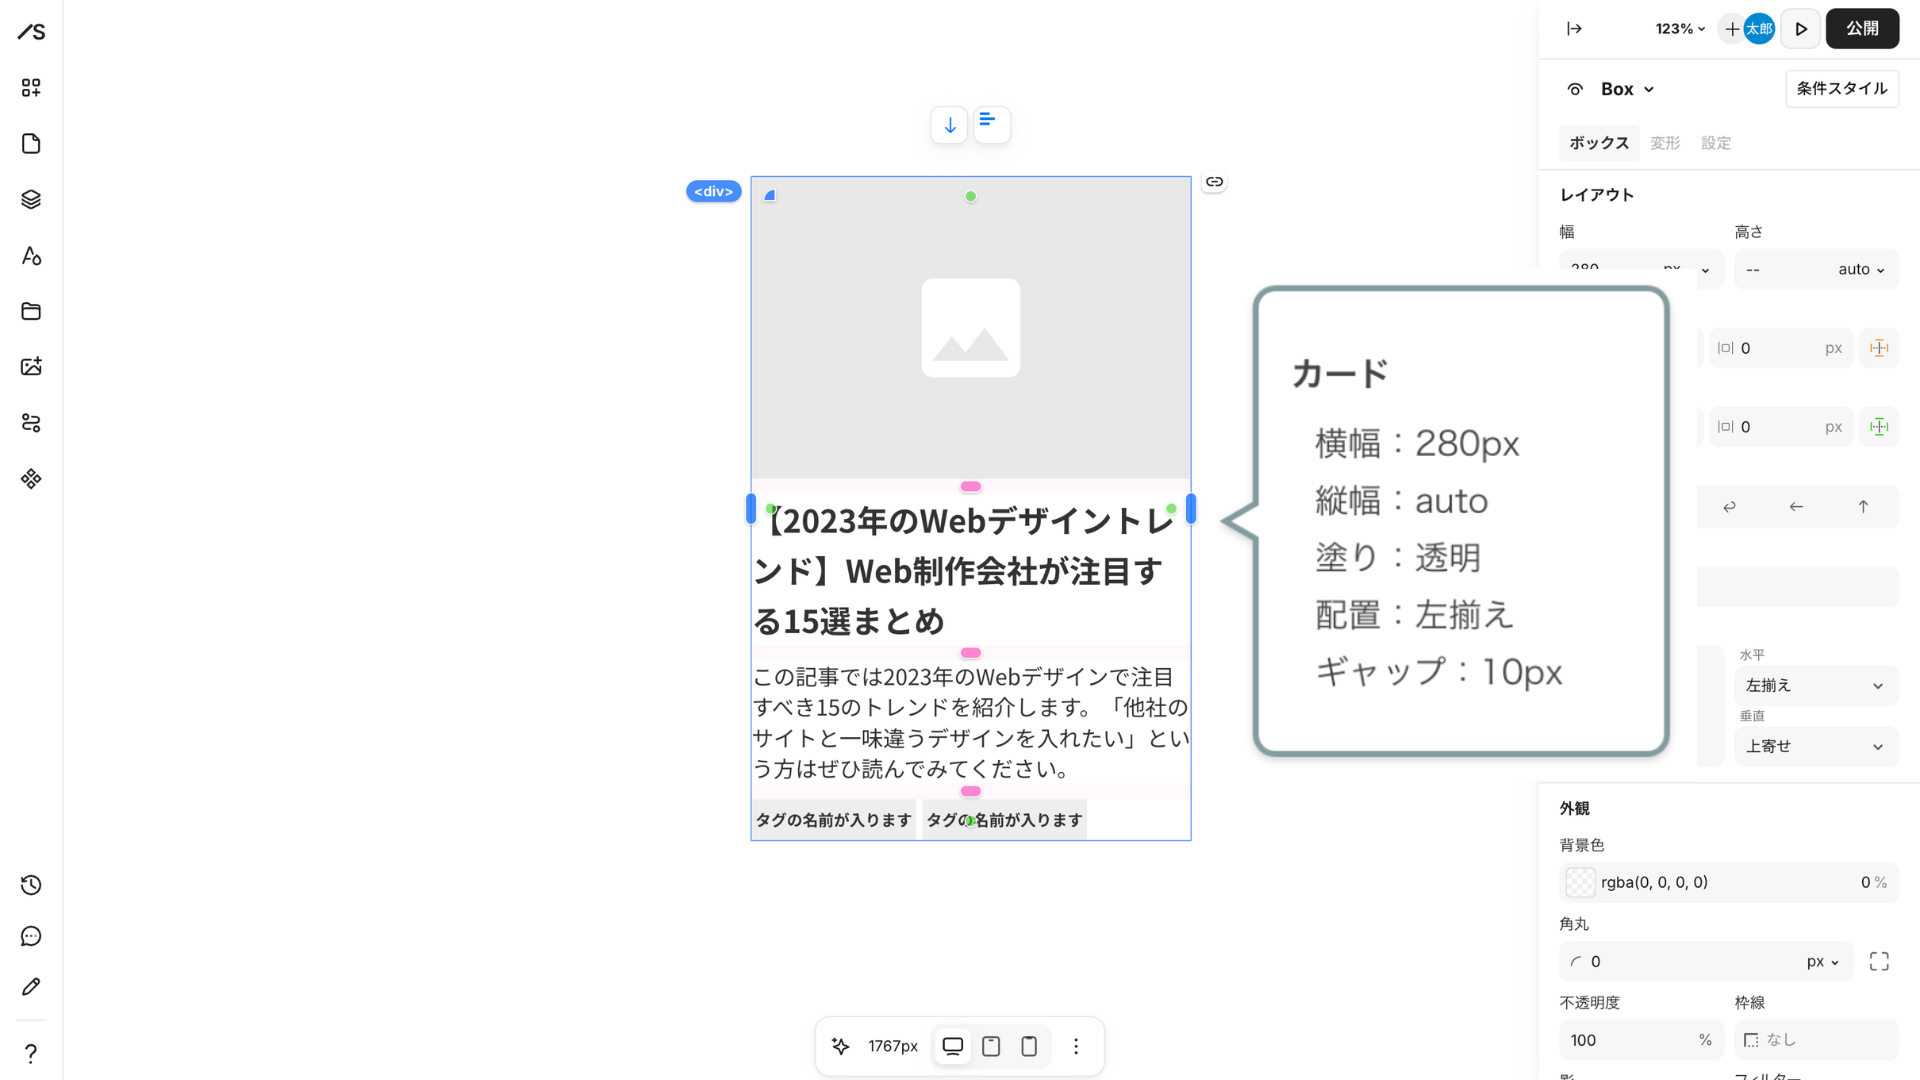
Task: Open the CMS members icon in sidebar
Action: [x=30, y=423]
